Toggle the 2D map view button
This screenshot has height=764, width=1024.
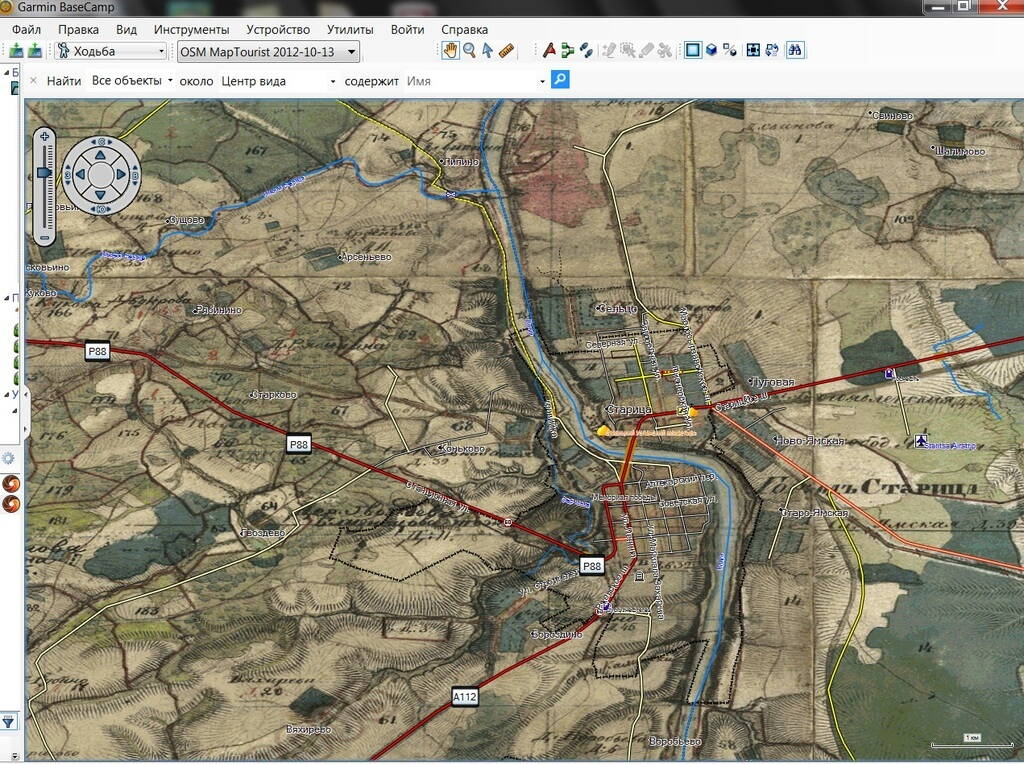pyautogui.click(x=692, y=50)
